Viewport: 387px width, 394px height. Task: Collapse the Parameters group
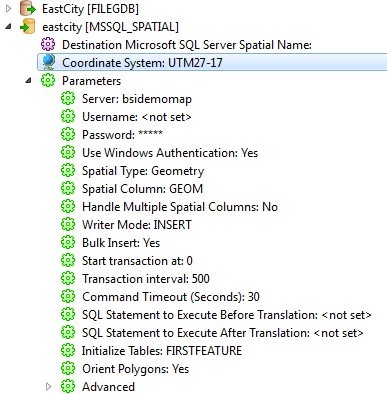(x=29, y=81)
